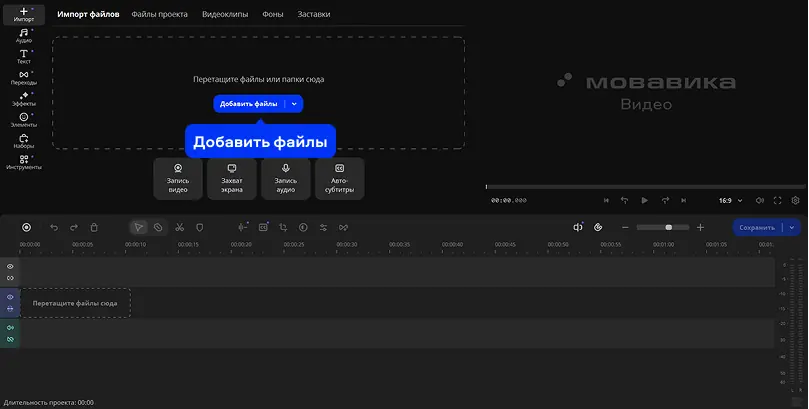
Task: Jump to the next clip in preview
Action: click(x=684, y=201)
